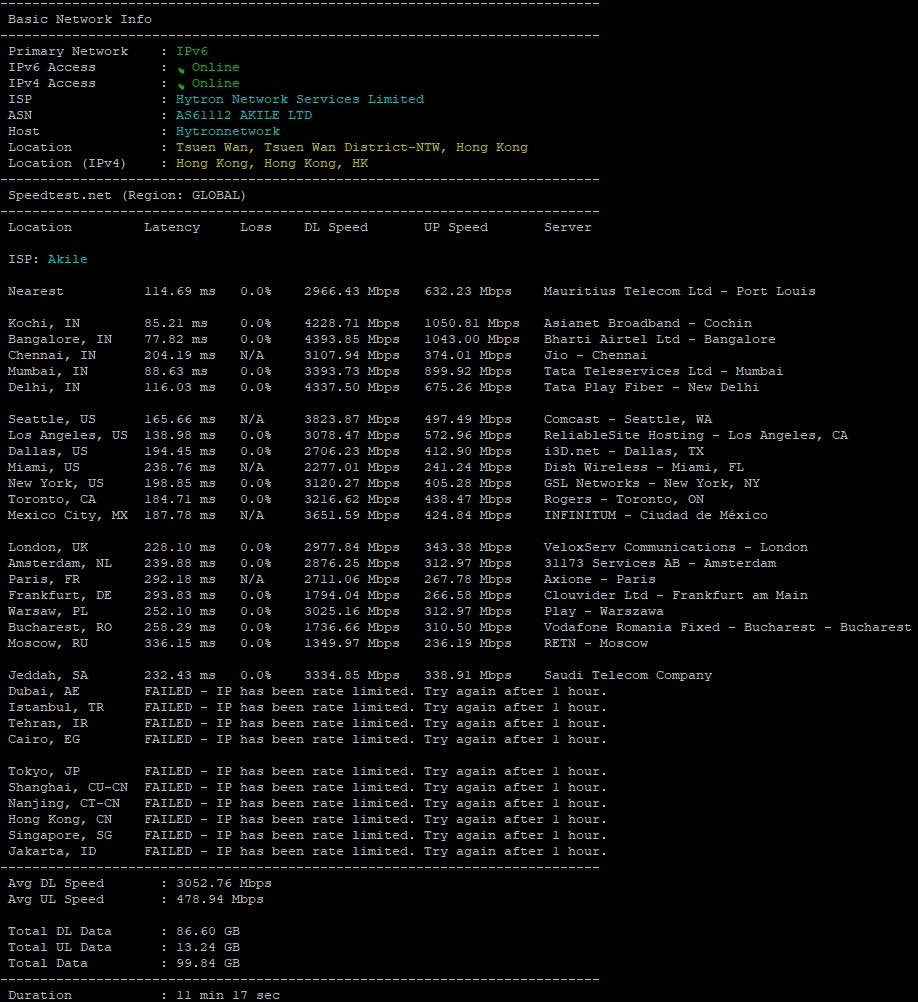
Task: Click the Tokyo, JP location label
Action: pyautogui.click(x=43, y=770)
